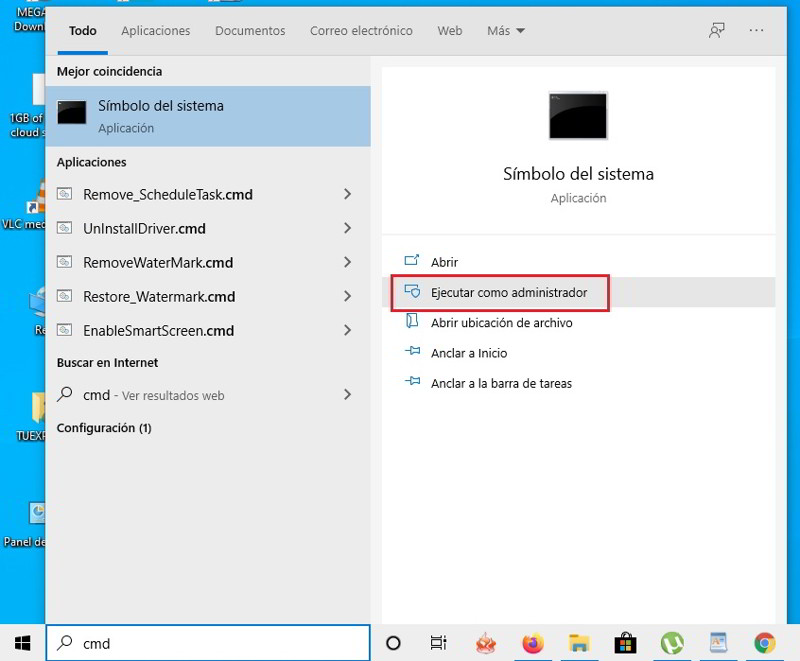Click the feedback icon in search header
This screenshot has width=800, height=661.
pos(716,31)
